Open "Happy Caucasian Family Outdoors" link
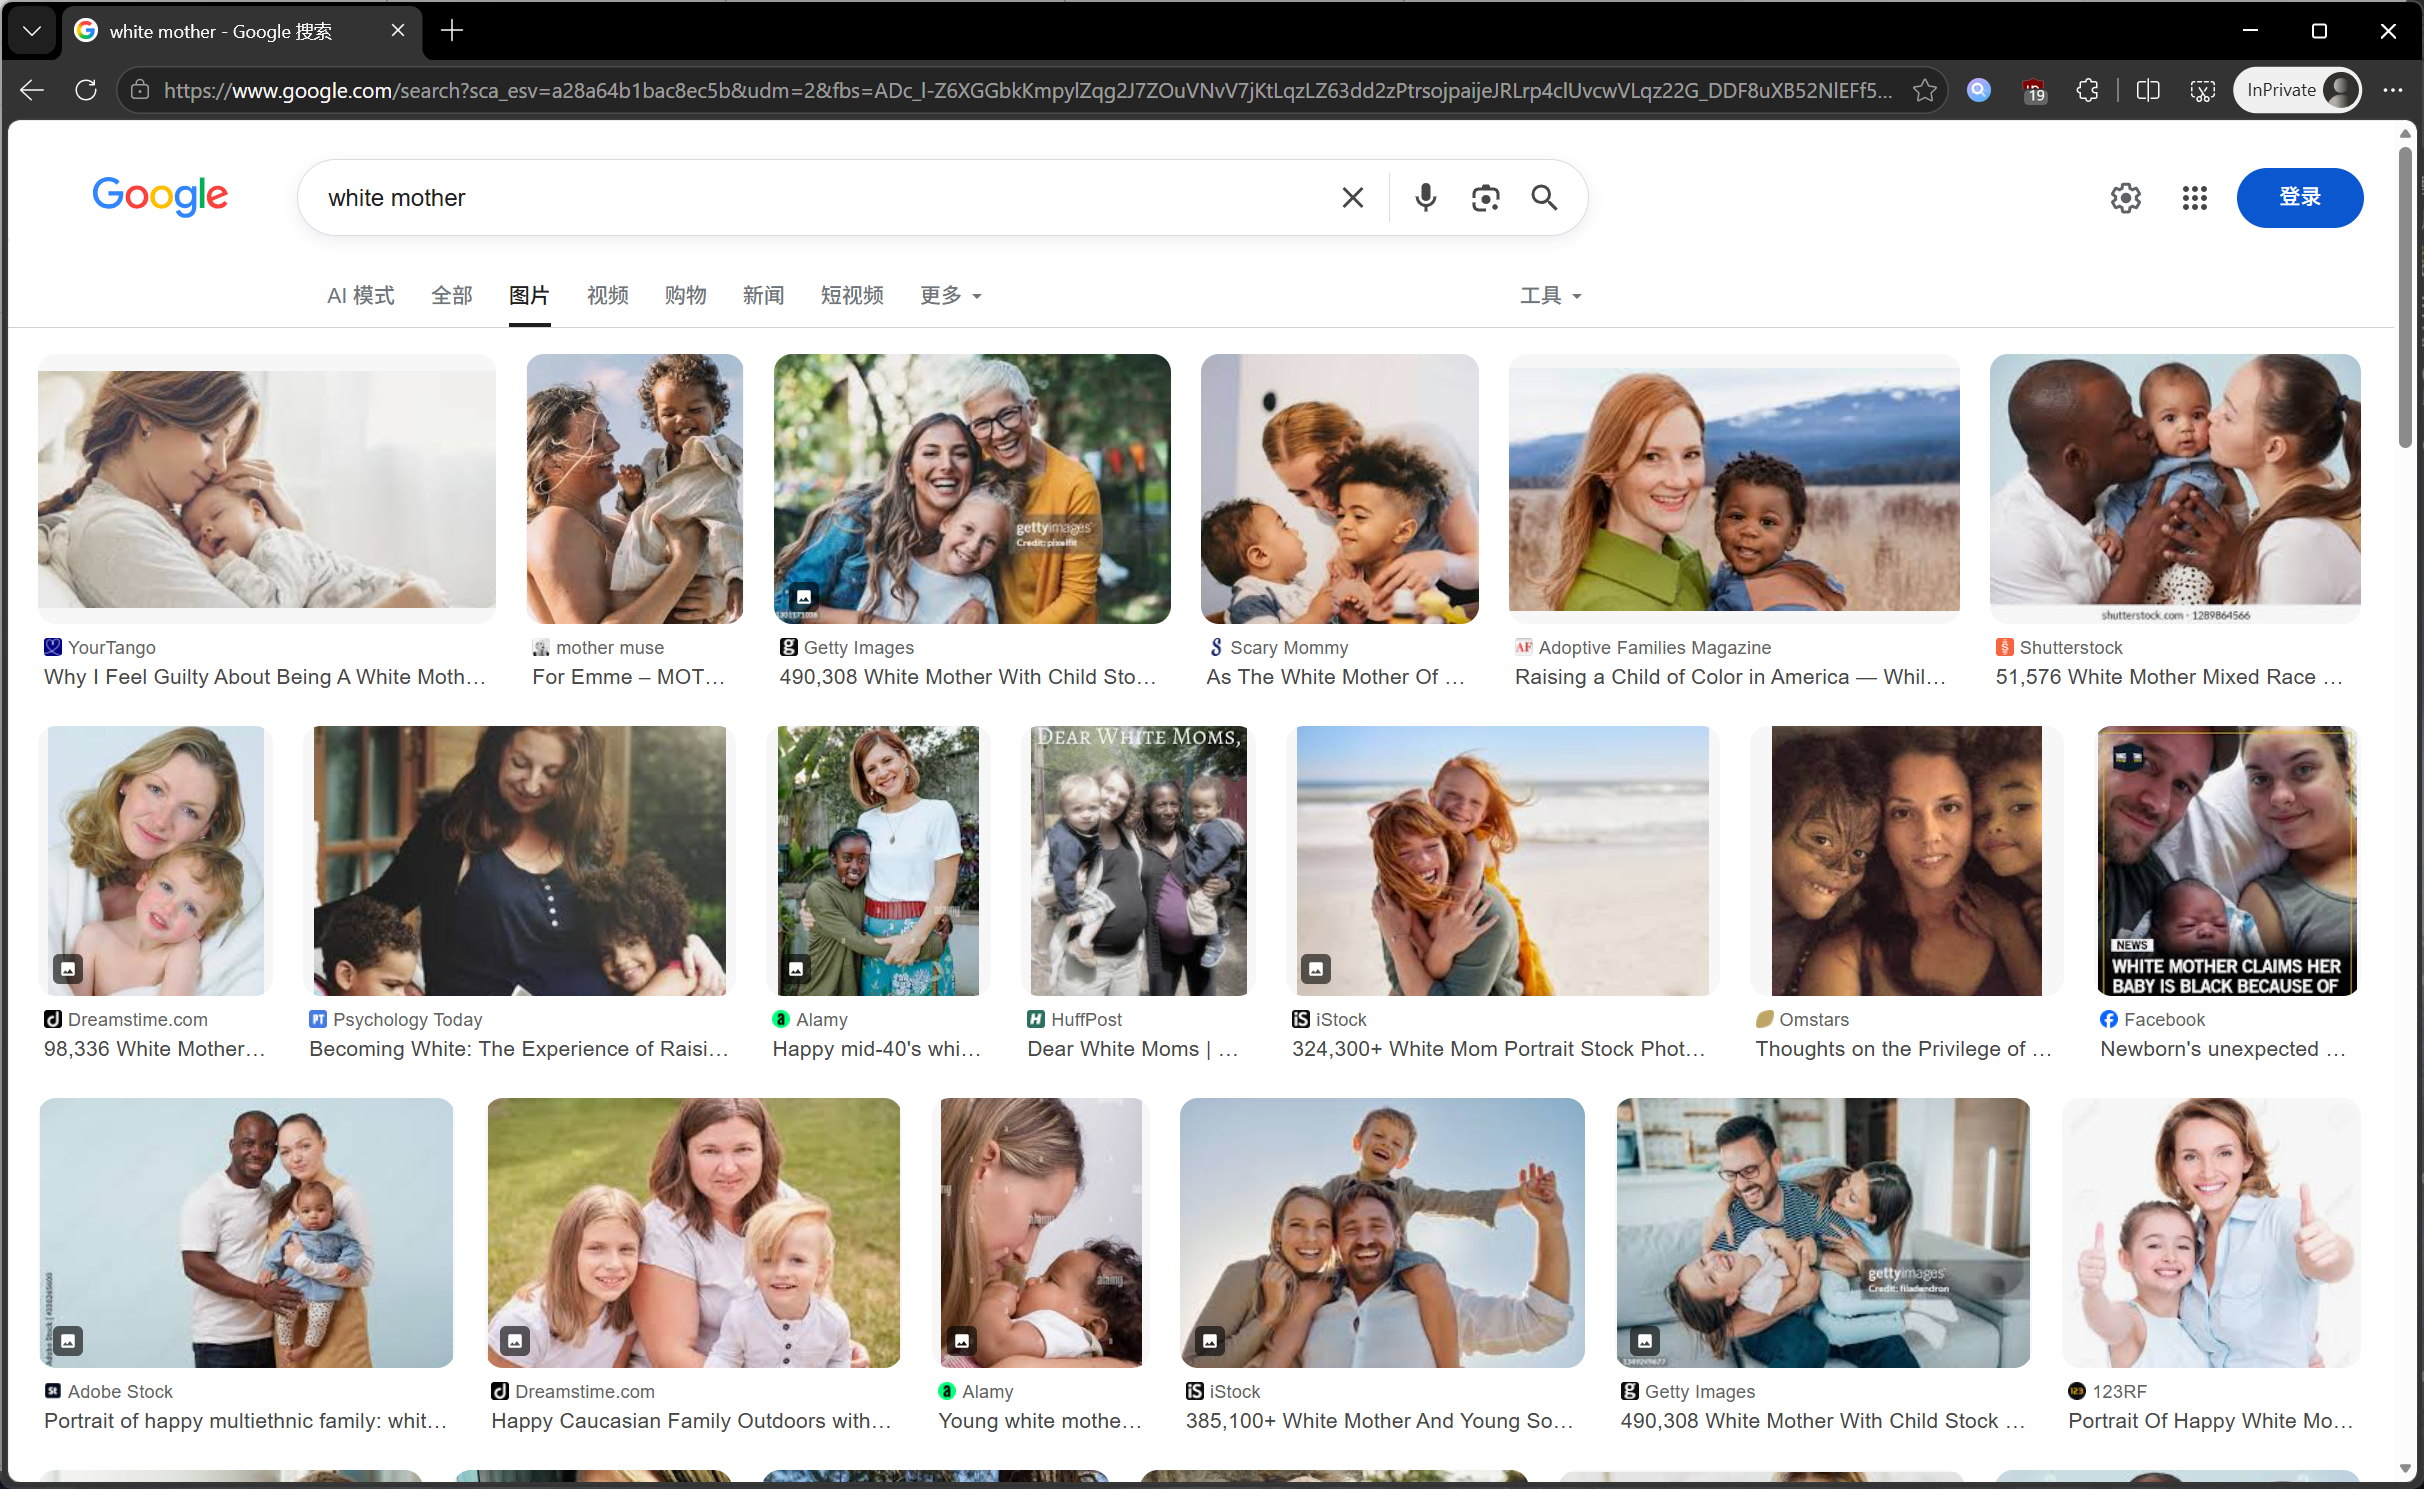 point(691,1421)
